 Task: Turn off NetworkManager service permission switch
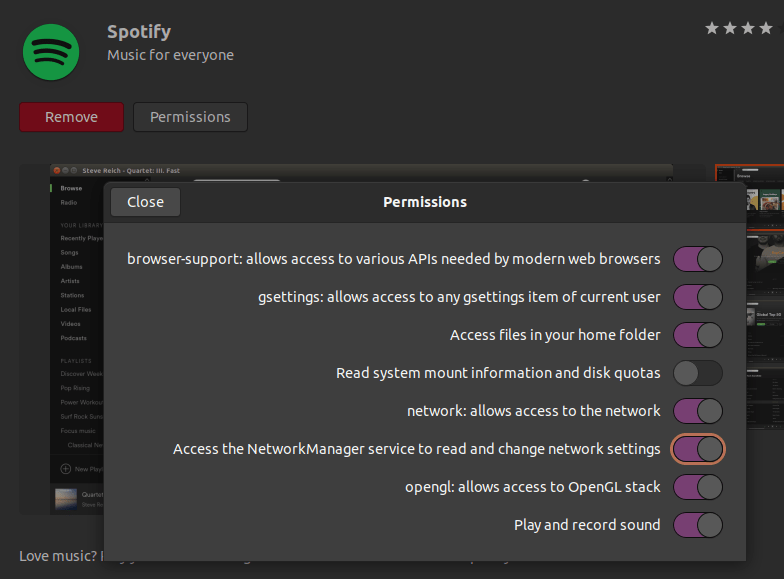pyautogui.click(x=698, y=449)
